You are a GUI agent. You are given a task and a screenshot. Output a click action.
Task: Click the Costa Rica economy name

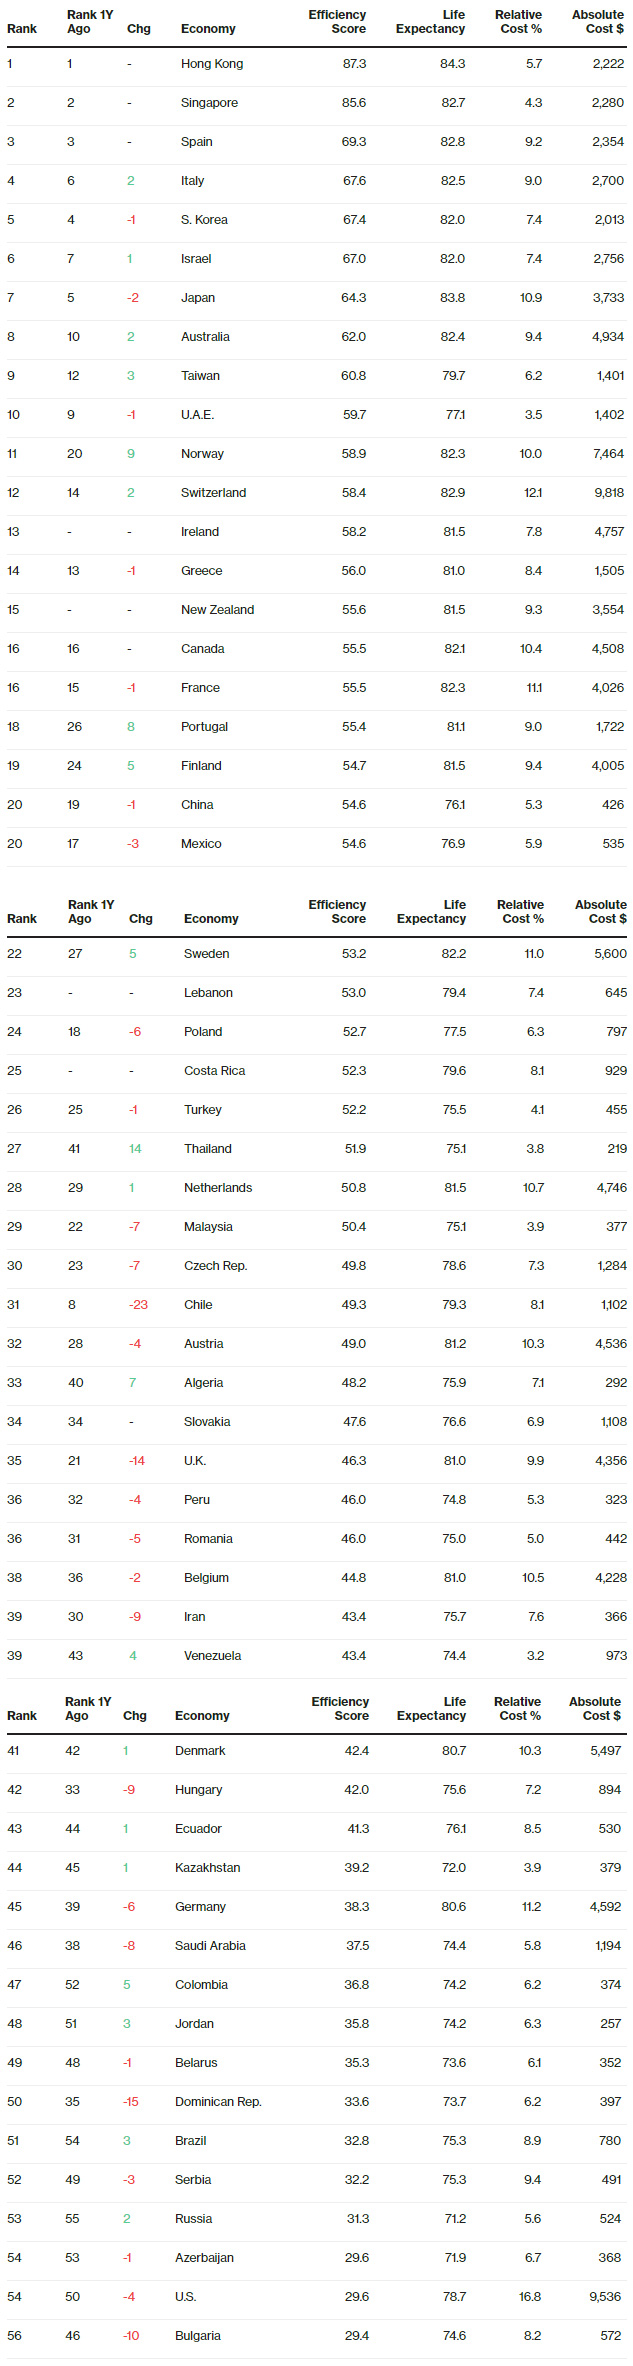click(214, 1071)
